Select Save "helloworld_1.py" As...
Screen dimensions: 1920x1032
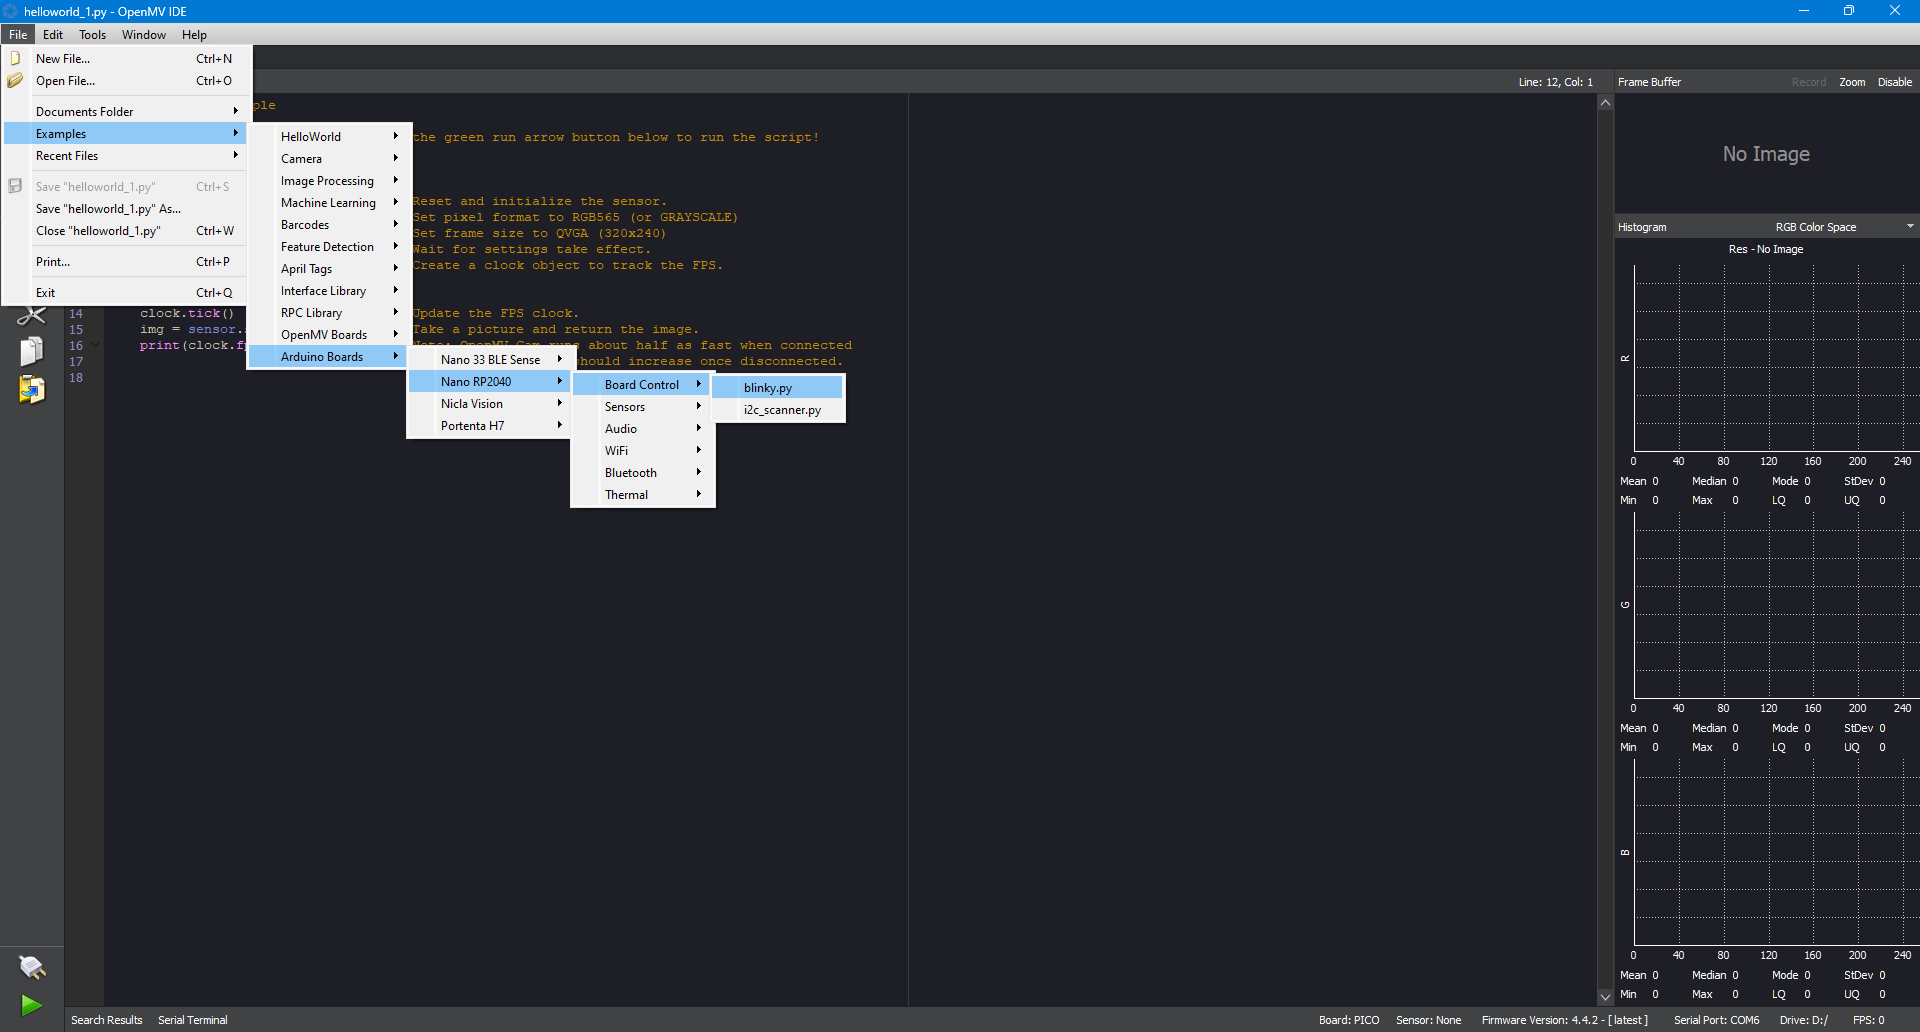click(x=126, y=209)
